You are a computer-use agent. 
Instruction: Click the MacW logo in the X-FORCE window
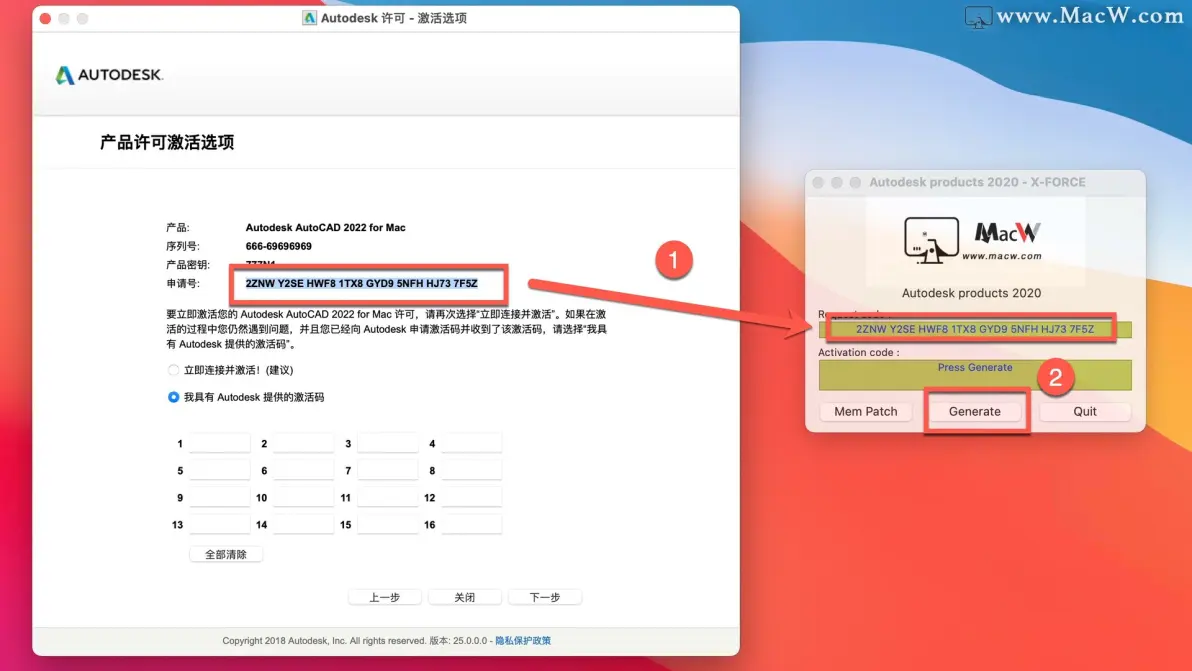tap(972, 240)
